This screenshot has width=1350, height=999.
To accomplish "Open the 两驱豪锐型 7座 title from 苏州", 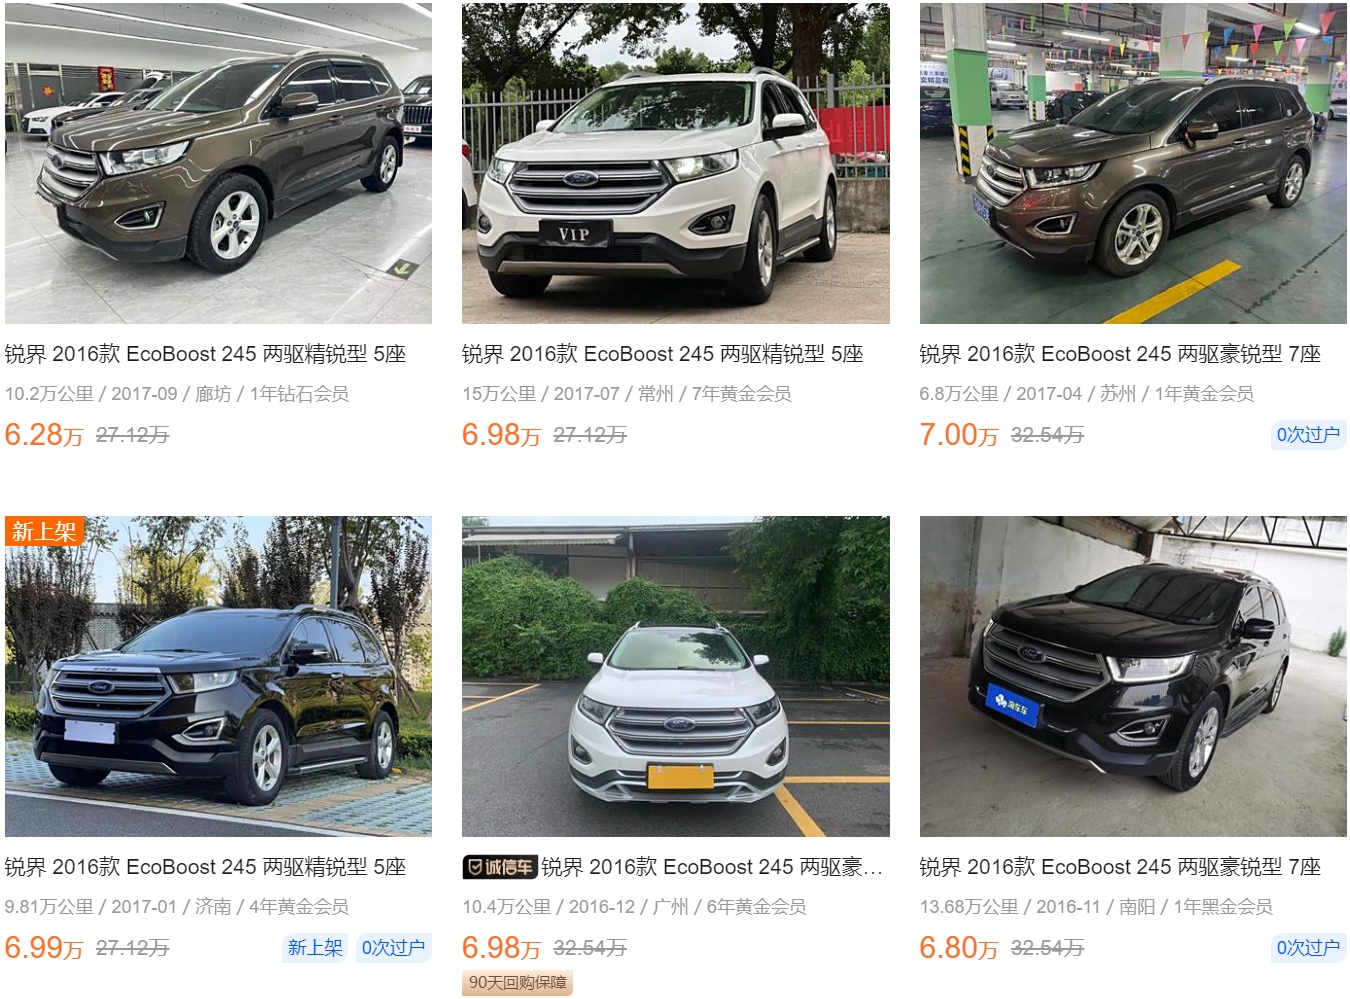I will pyautogui.click(x=1120, y=354).
